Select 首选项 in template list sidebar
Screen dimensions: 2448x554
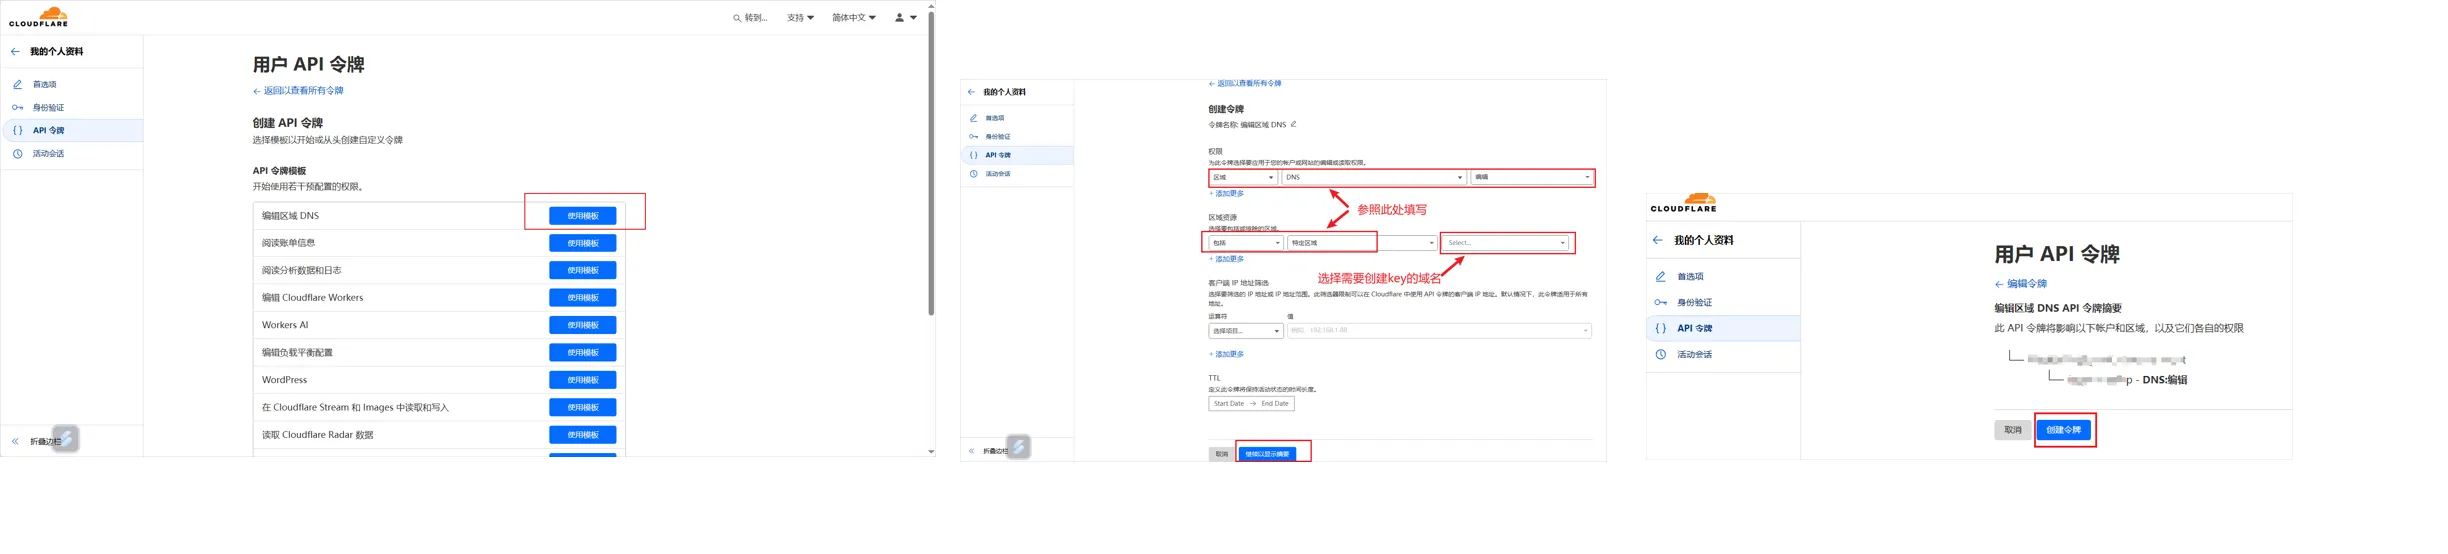(x=44, y=84)
